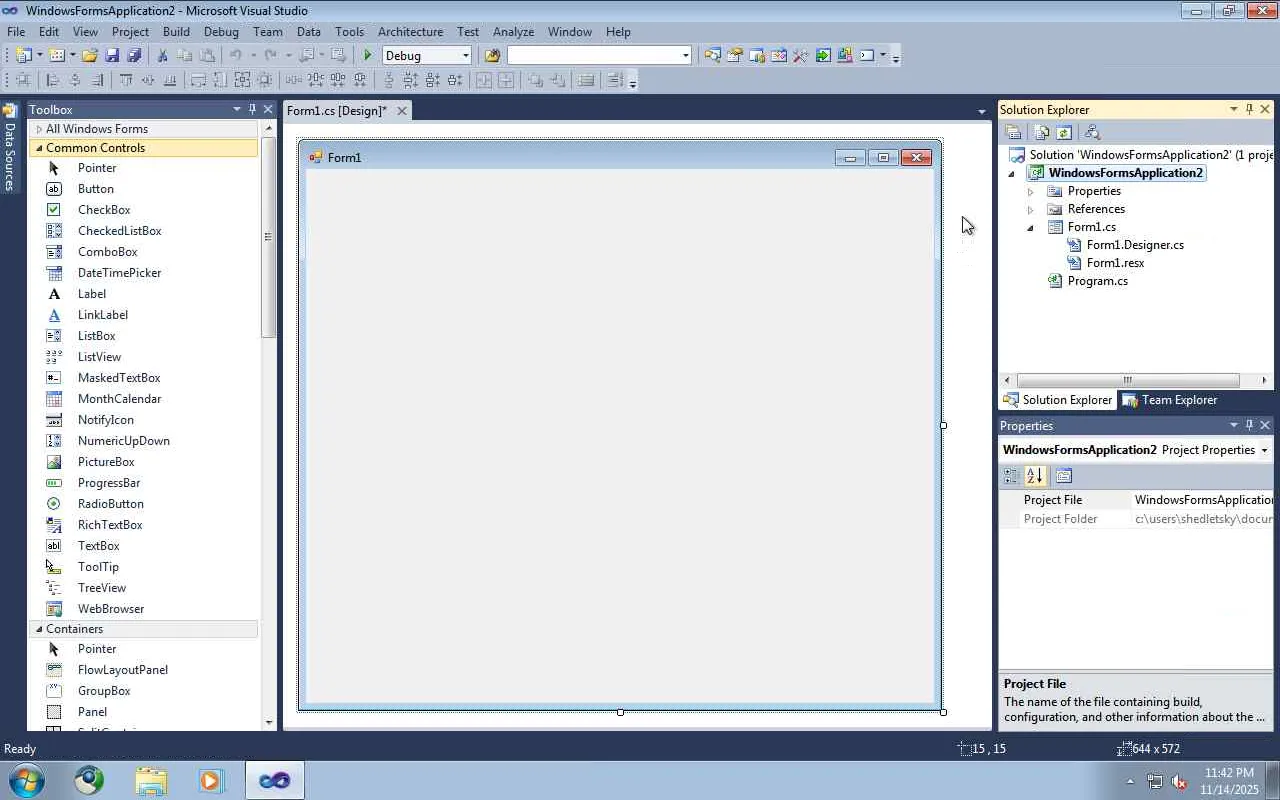The height and width of the screenshot is (800, 1280).
Task: Click the Properties icon in Solution Explorer toolbar
Action: (1013, 132)
